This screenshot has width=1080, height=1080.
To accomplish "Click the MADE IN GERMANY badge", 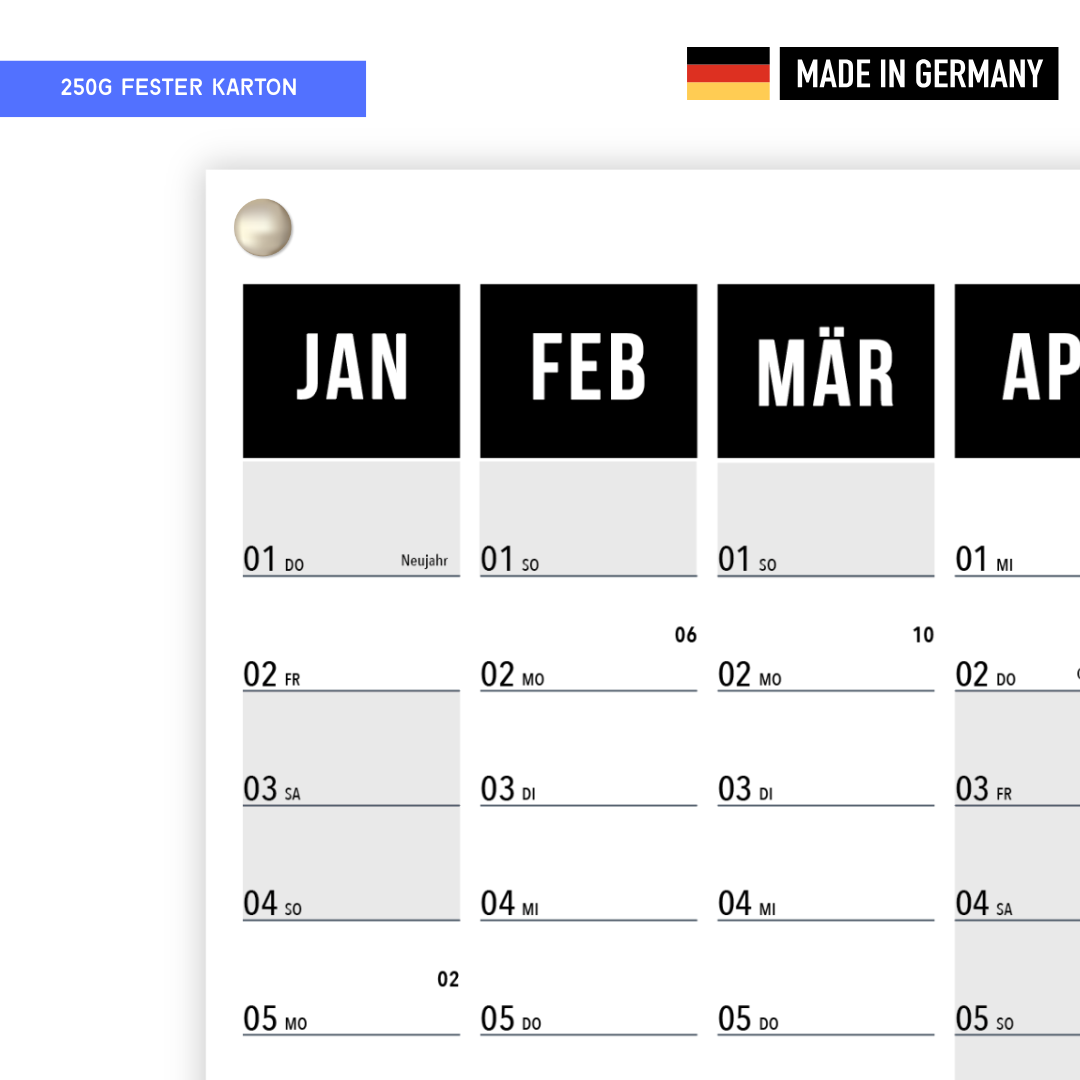I will (919, 74).
